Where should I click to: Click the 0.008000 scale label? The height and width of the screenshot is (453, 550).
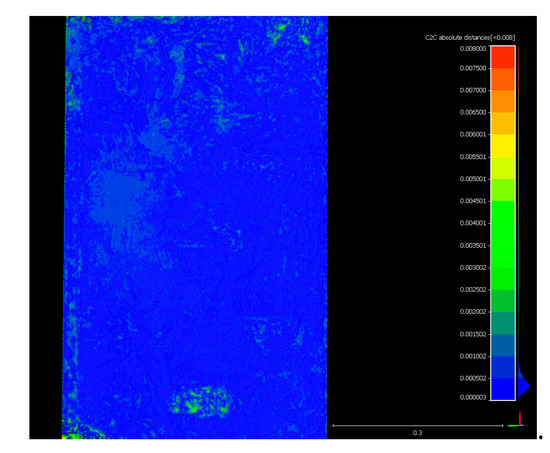point(473,48)
